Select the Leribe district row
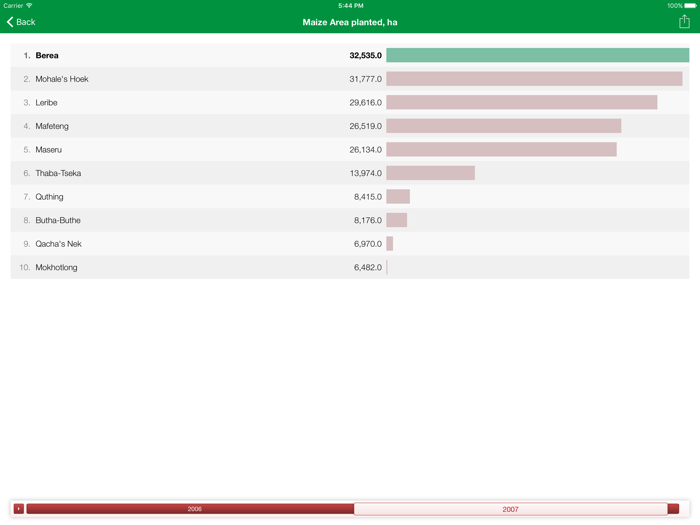700x525 pixels. point(350,103)
